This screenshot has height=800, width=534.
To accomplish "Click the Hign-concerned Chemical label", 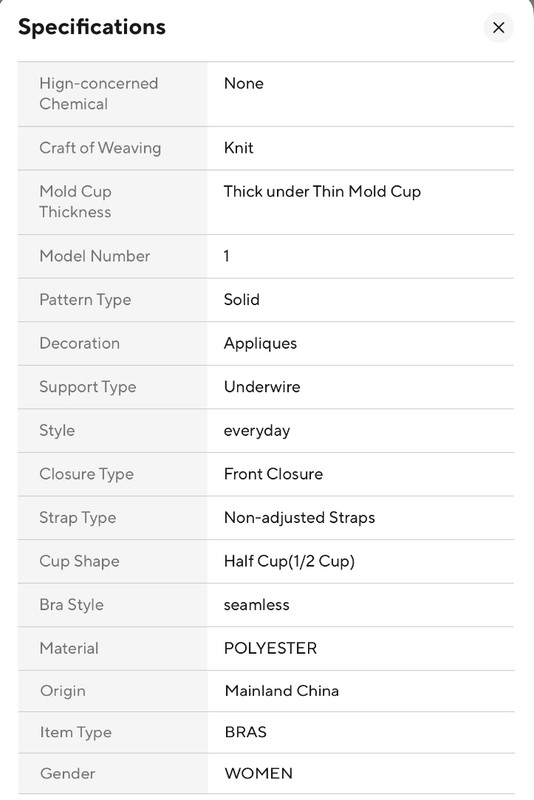I will pyautogui.click(x=99, y=94).
